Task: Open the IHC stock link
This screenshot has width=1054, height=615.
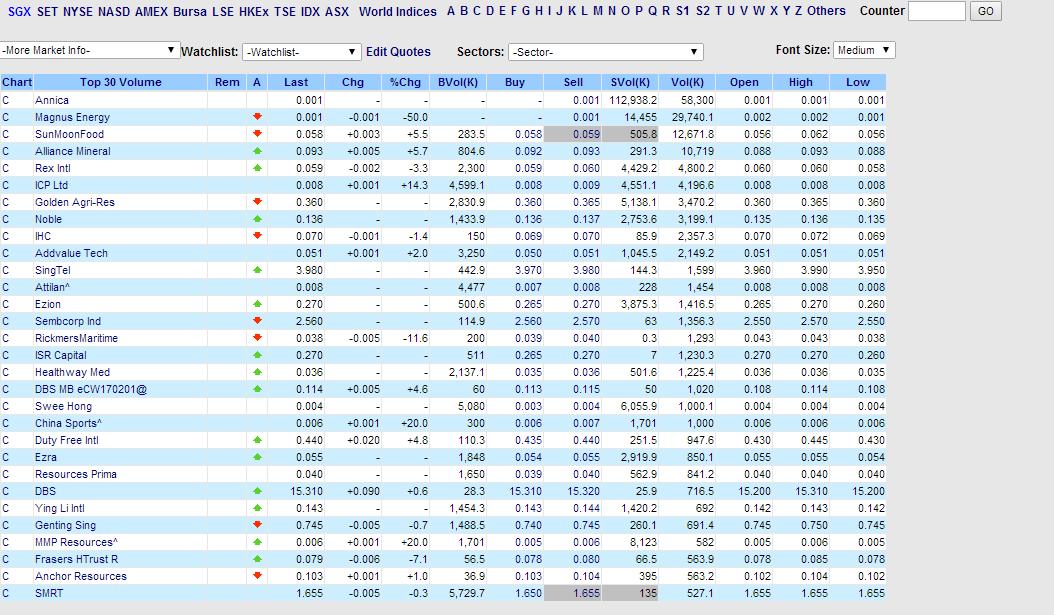Action: tap(43, 237)
